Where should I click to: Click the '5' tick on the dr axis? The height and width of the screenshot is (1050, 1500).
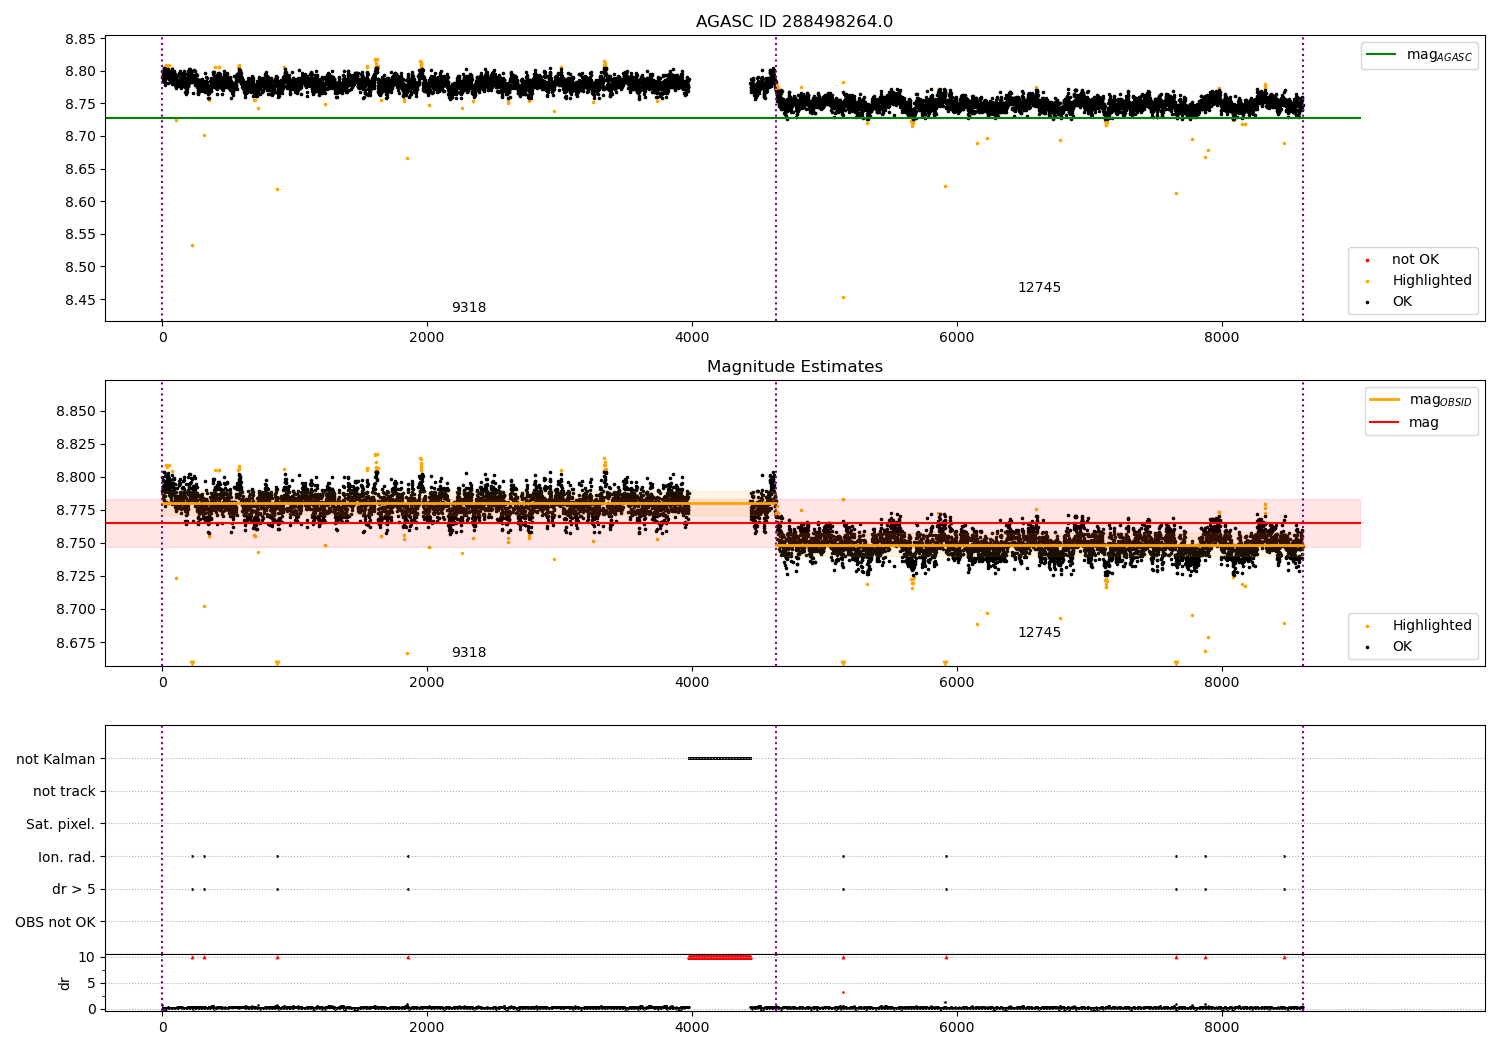click(x=92, y=983)
